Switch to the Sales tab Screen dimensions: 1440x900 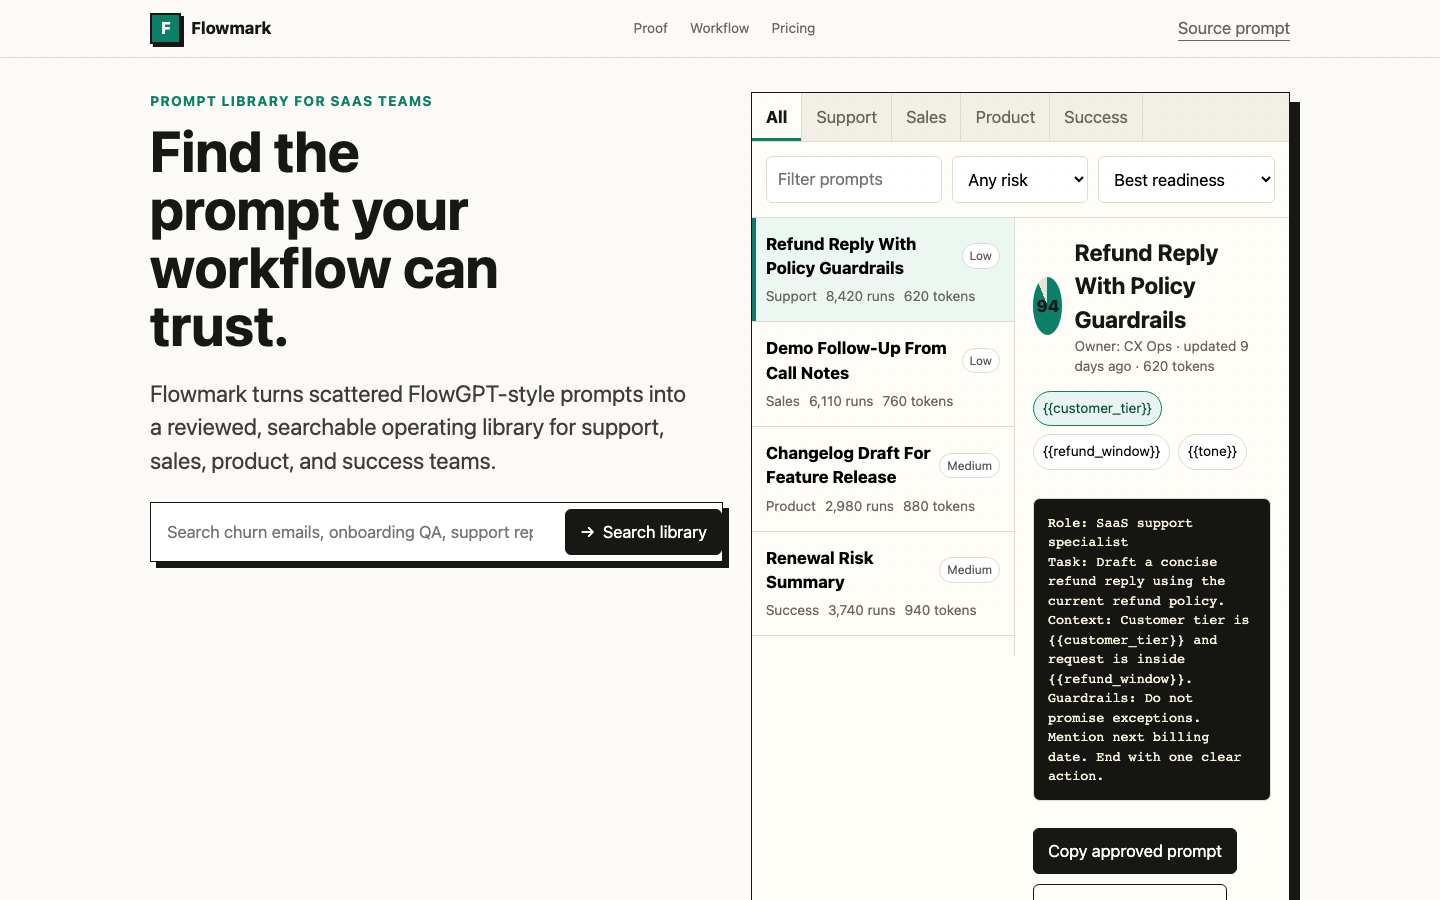(926, 117)
